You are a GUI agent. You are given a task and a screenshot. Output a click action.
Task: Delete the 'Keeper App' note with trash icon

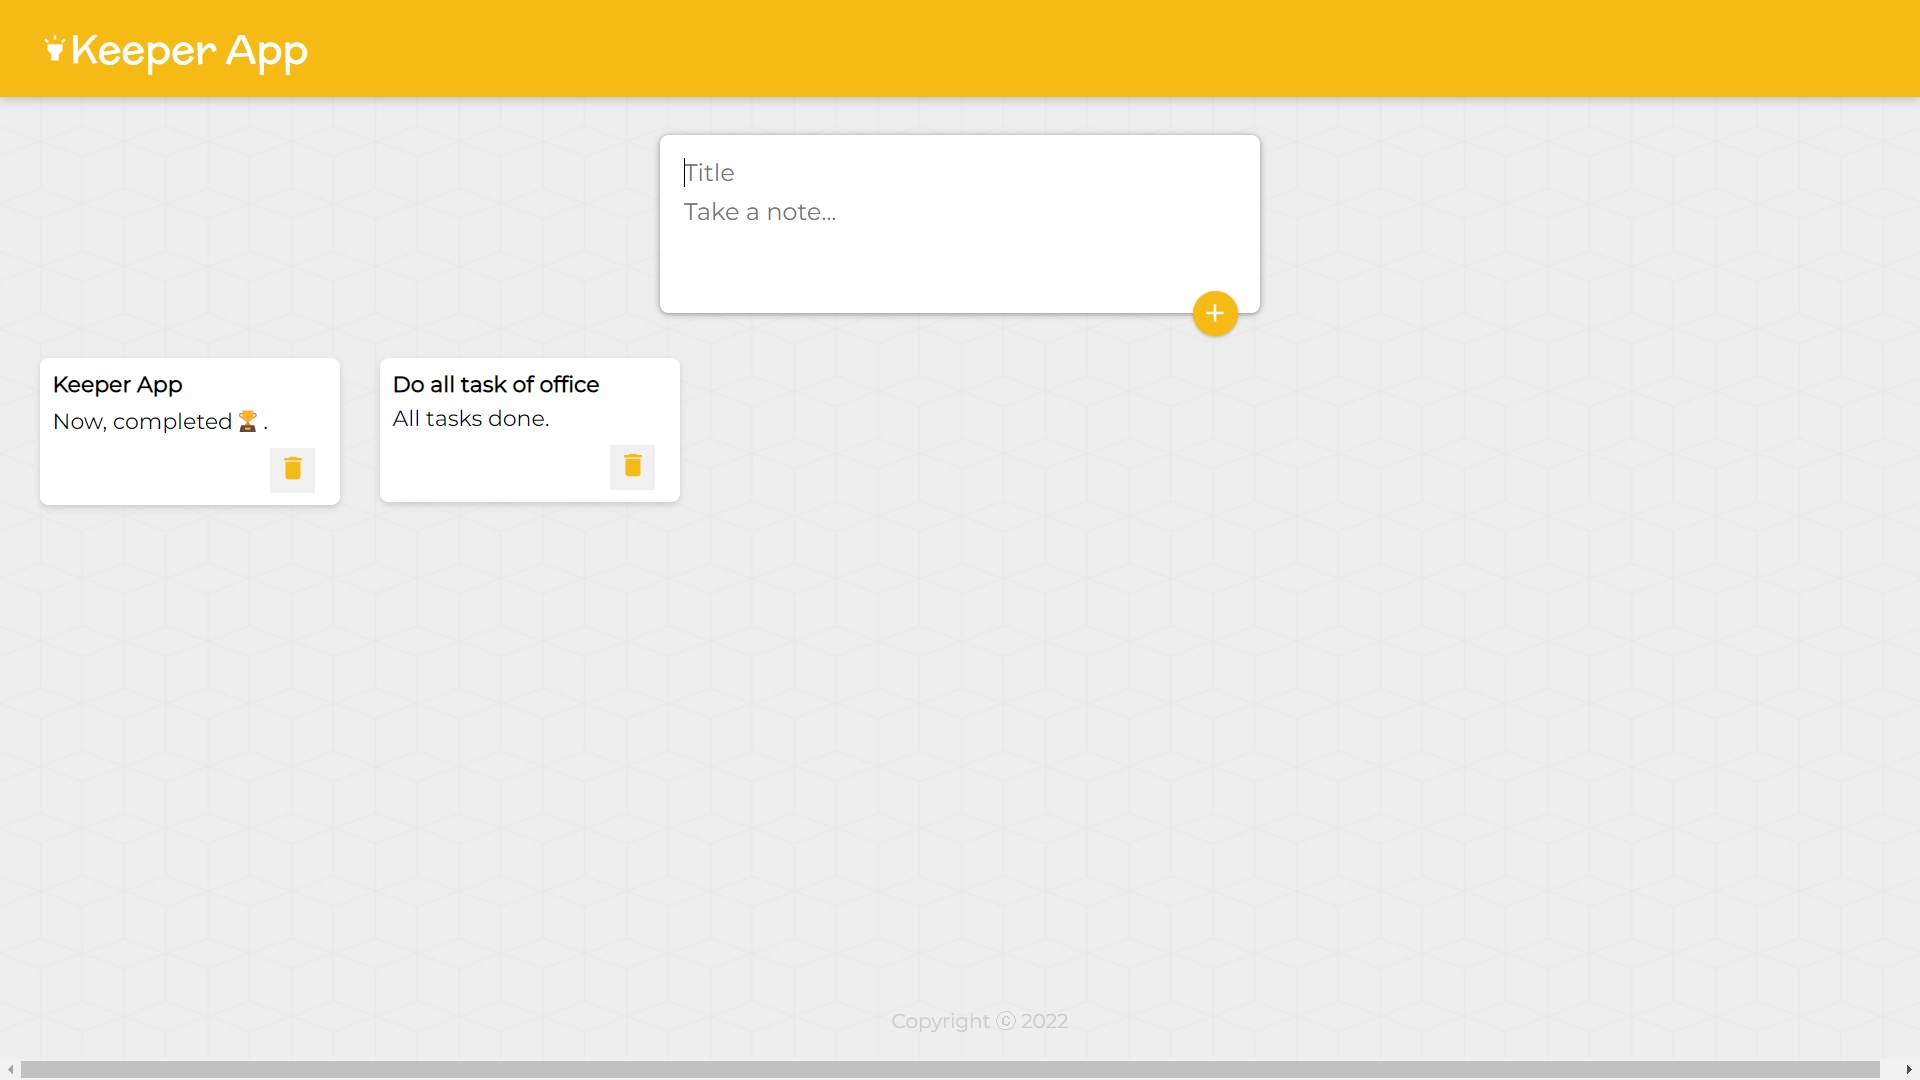(x=292, y=469)
